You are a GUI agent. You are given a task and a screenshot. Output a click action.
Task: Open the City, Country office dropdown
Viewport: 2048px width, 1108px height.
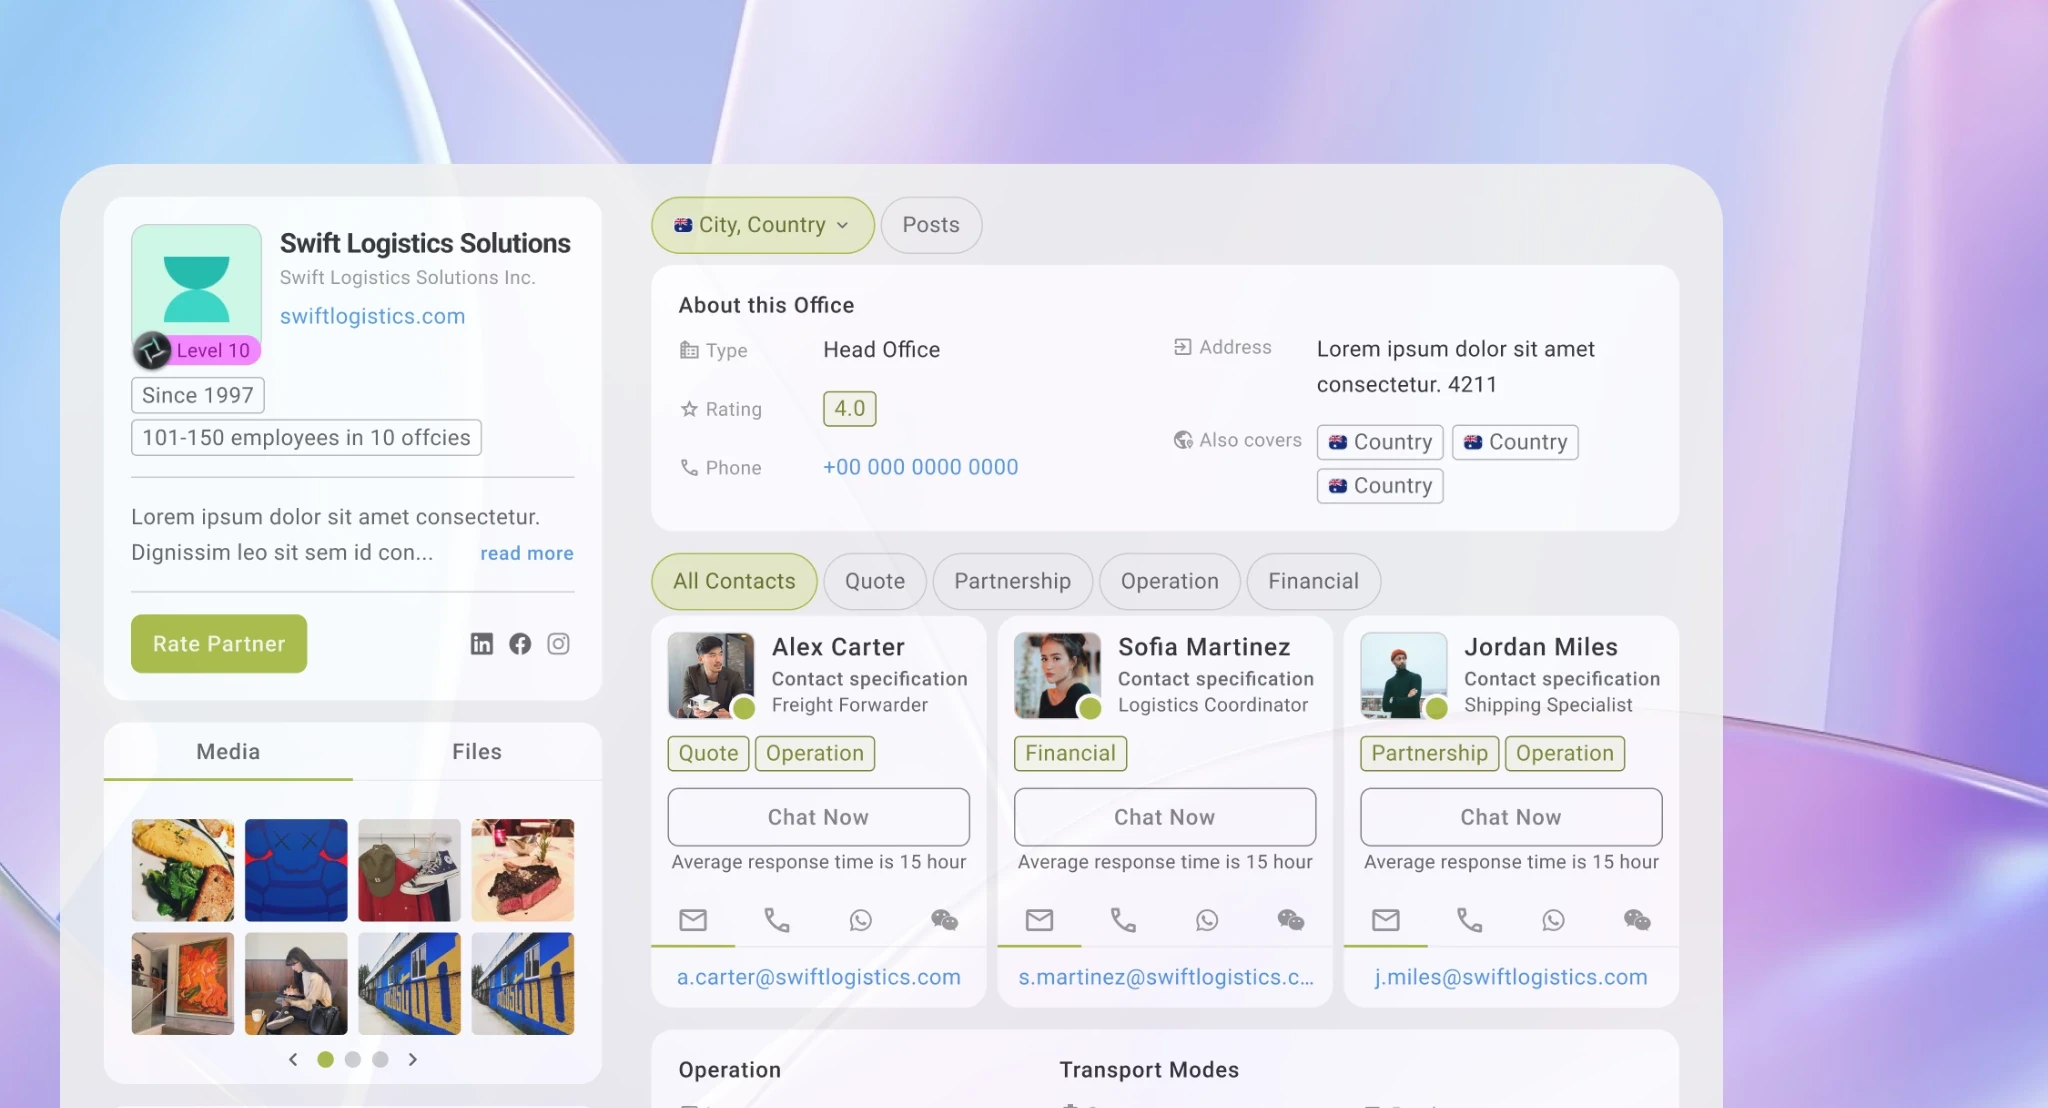click(763, 225)
